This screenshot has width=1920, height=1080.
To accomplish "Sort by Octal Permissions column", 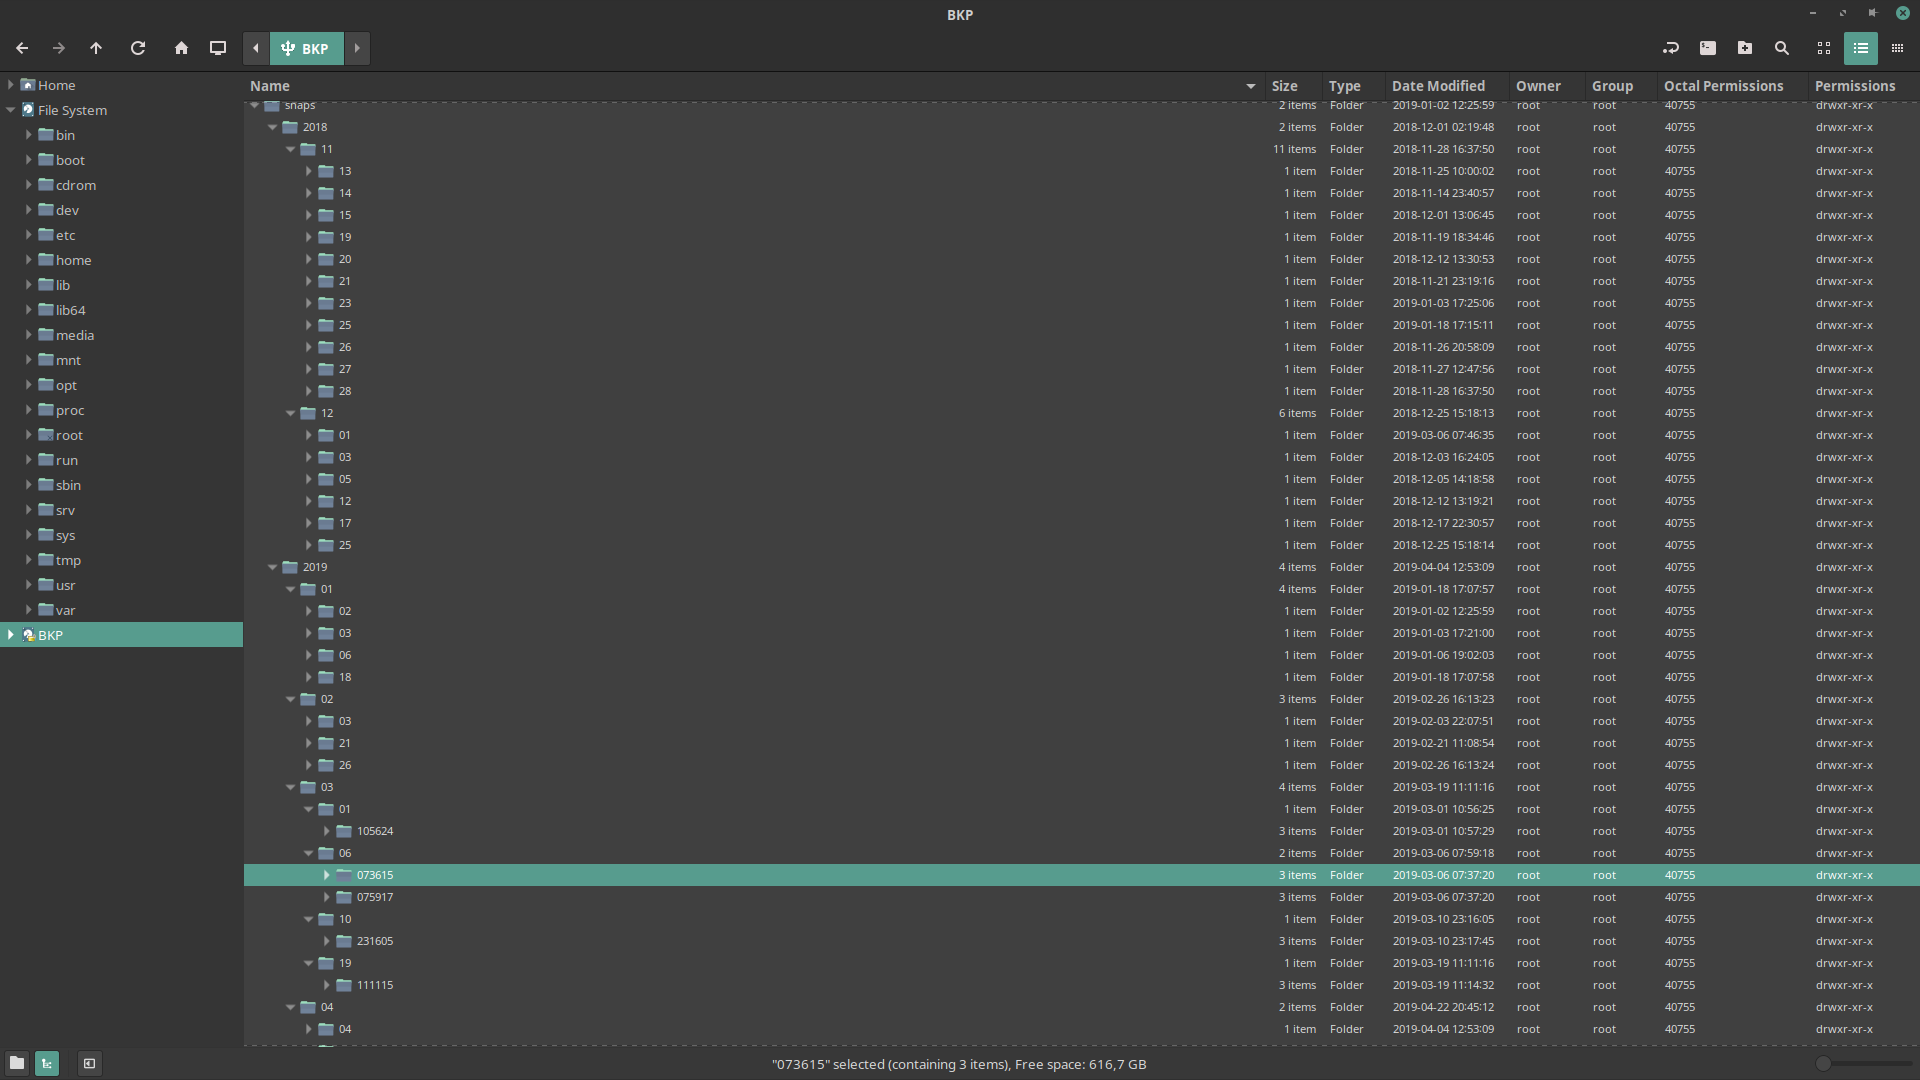I will pyautogui.click(x=1732, y=86).
